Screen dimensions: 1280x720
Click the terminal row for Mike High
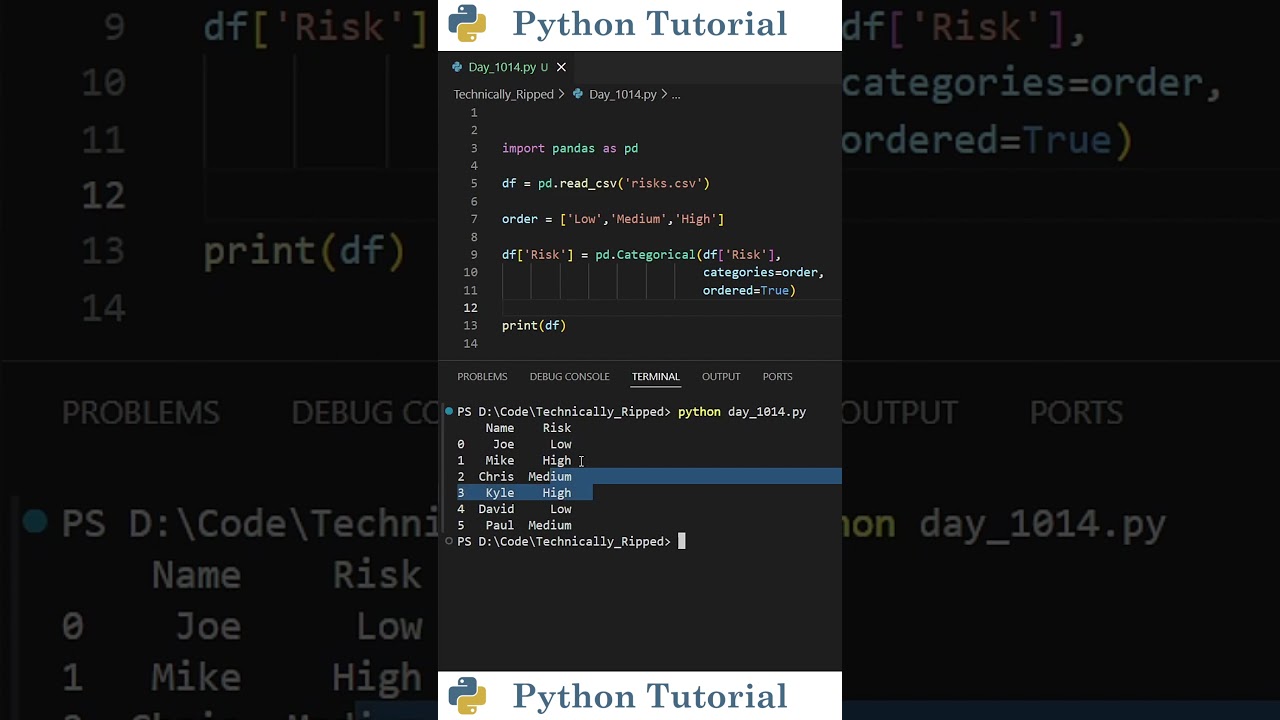(x=515, y=460)
